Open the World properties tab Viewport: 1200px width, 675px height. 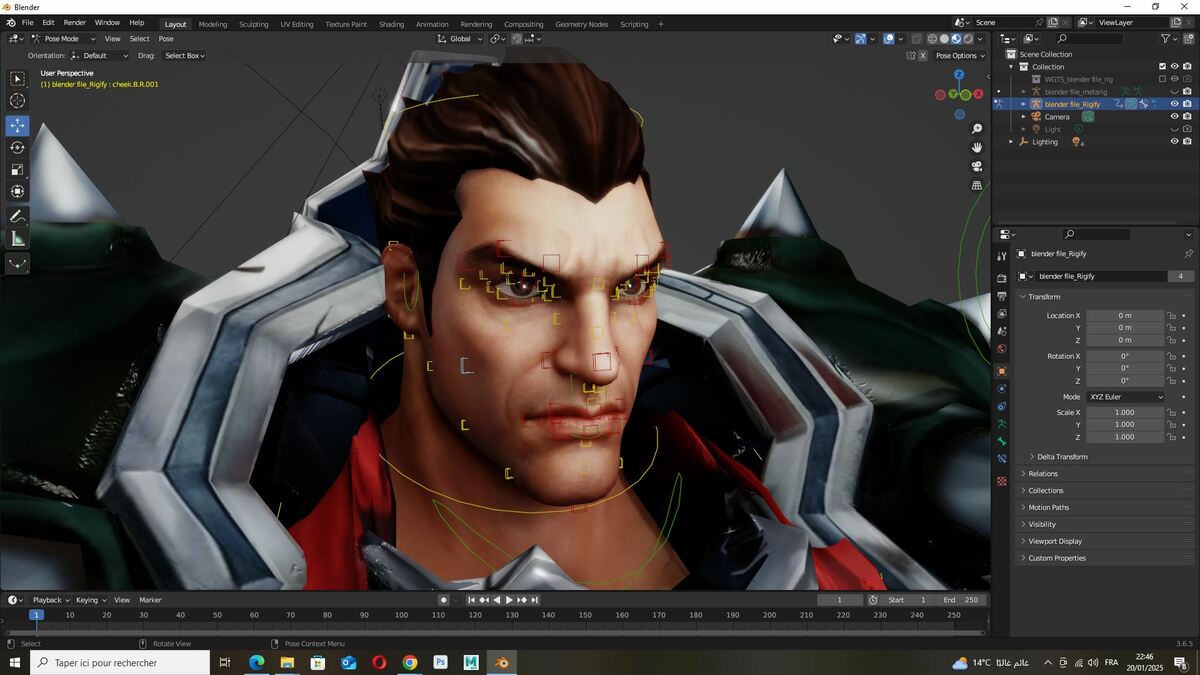pyautogui.click(x=1002, y=349)
